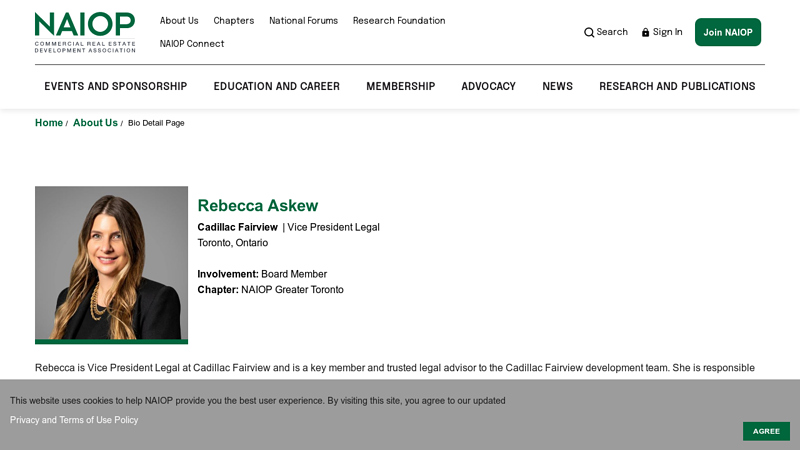Open Events and Sponsorship menu
The image size is (800, 450).
pos(116,86)
